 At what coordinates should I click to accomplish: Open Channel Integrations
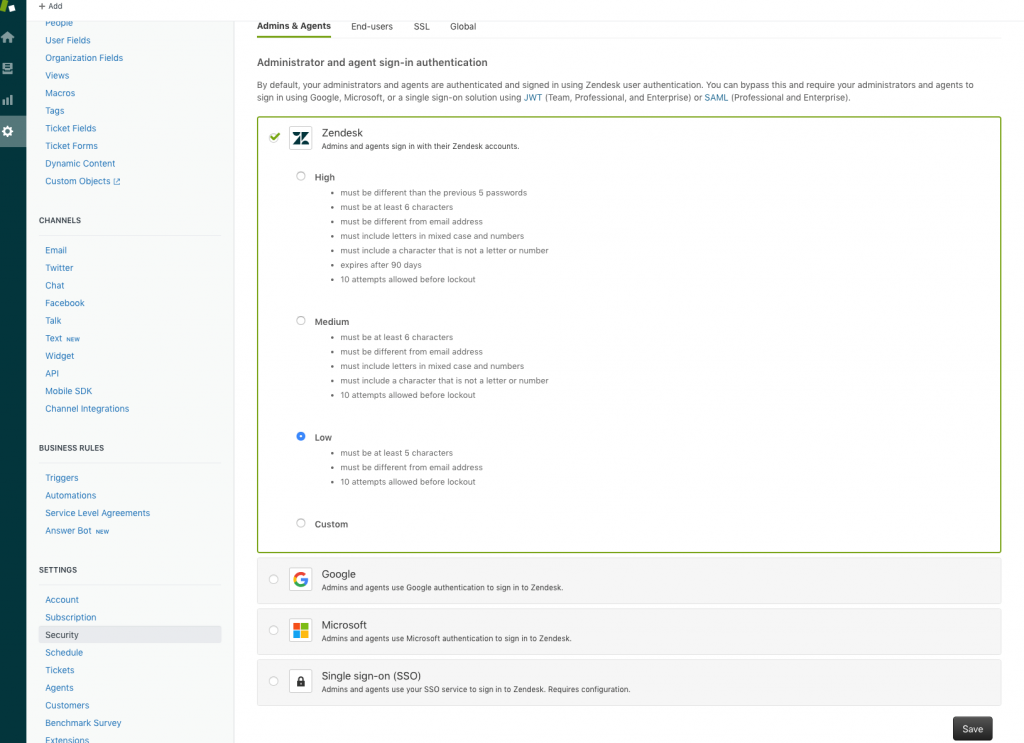tap(87, 409)
